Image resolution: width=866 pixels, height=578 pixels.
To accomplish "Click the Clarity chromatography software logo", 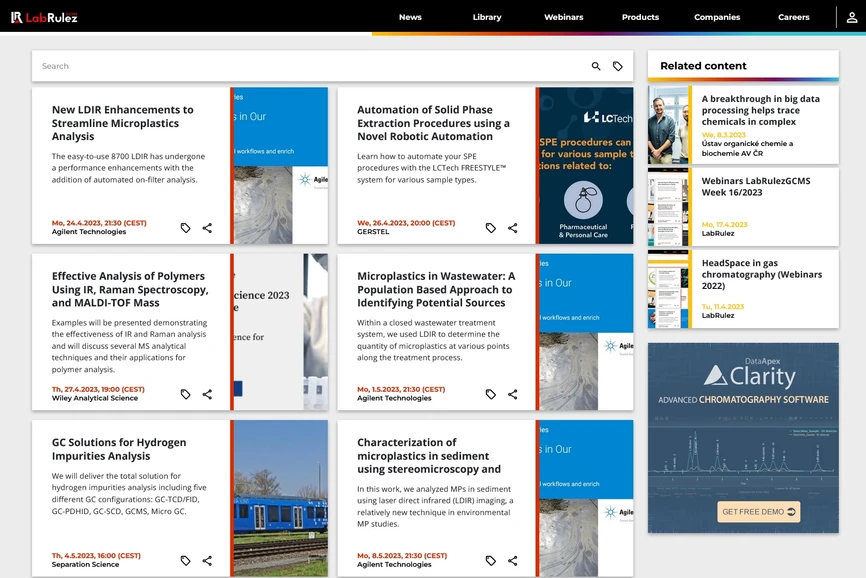I will point(749,375).
